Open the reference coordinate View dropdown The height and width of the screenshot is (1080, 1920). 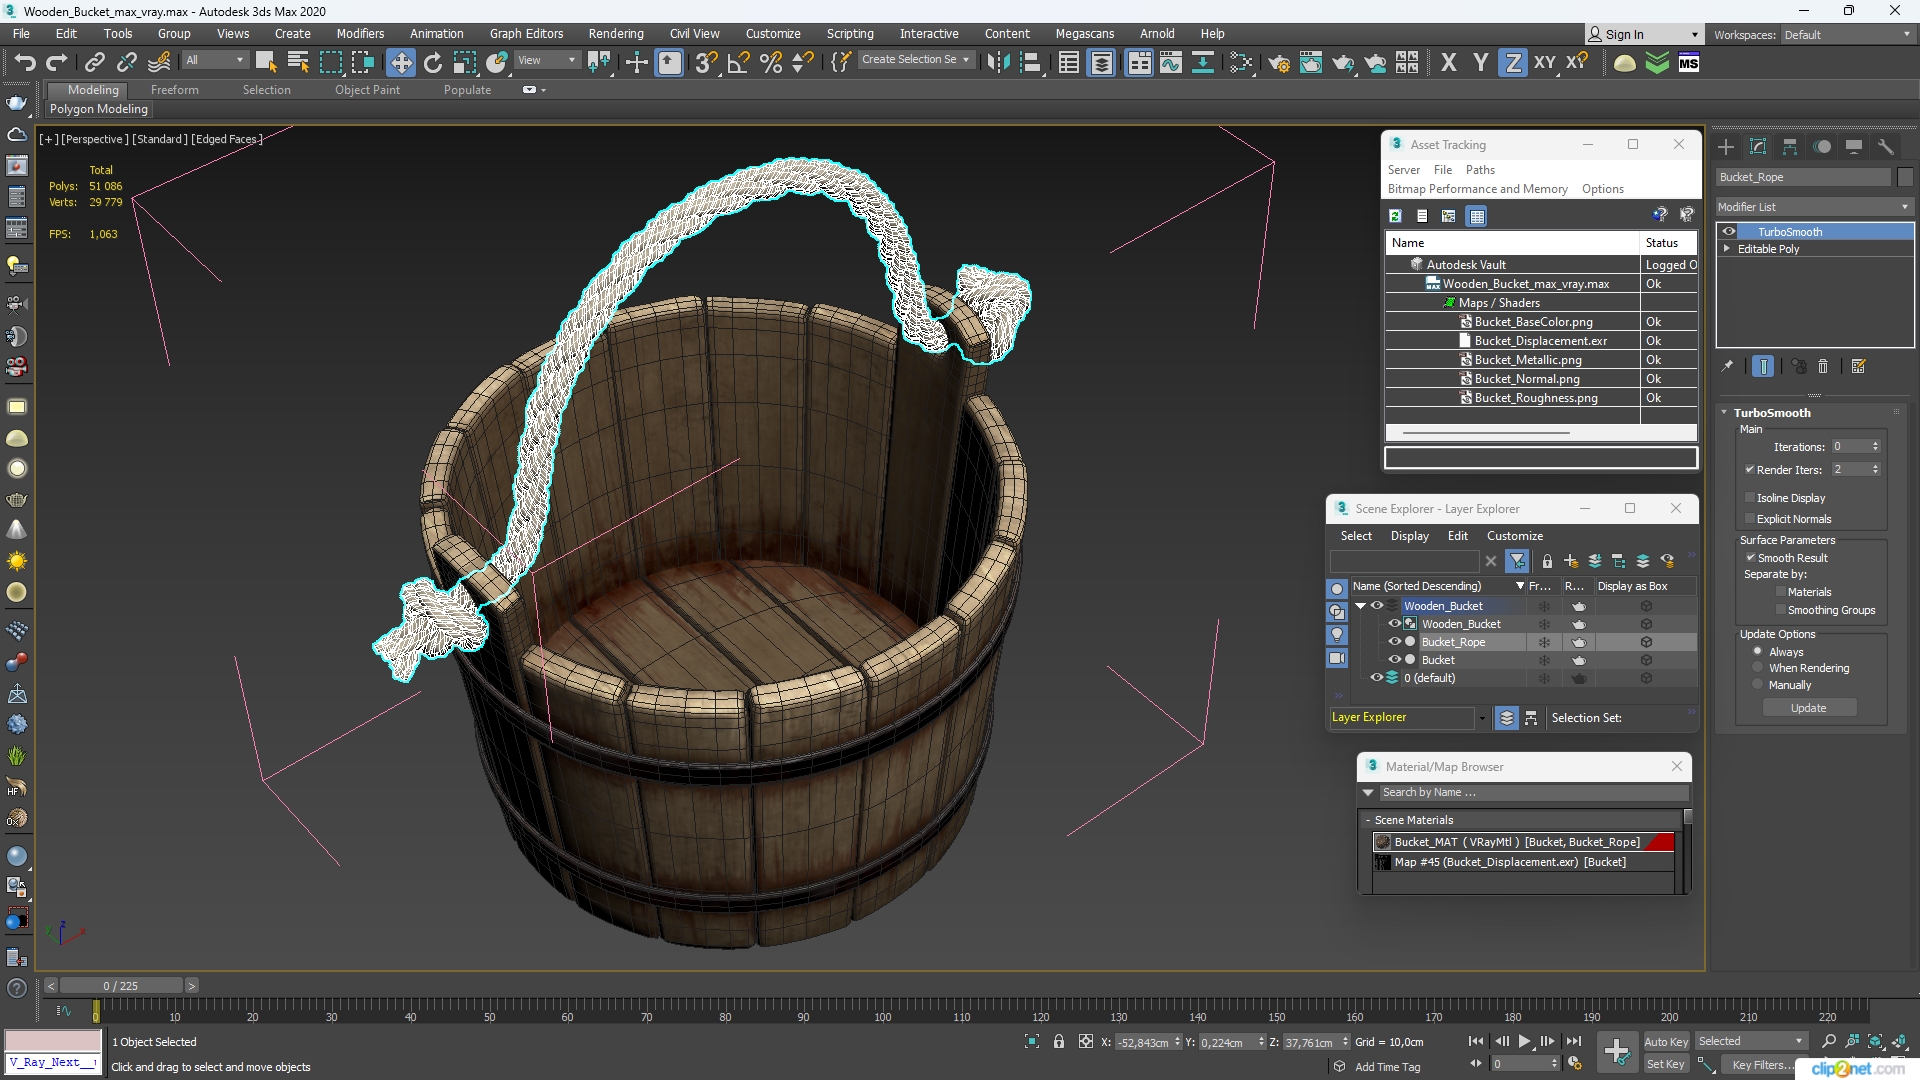click(546, 60)
